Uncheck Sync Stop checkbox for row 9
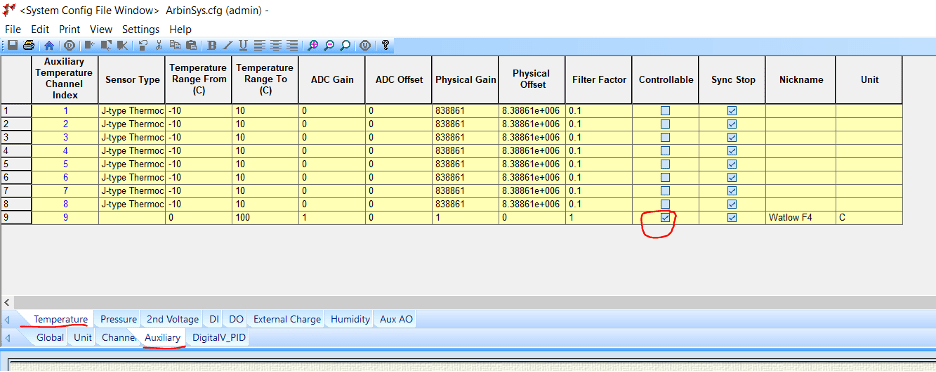This screenshot has width=936, height=372. tap(732, 218)
